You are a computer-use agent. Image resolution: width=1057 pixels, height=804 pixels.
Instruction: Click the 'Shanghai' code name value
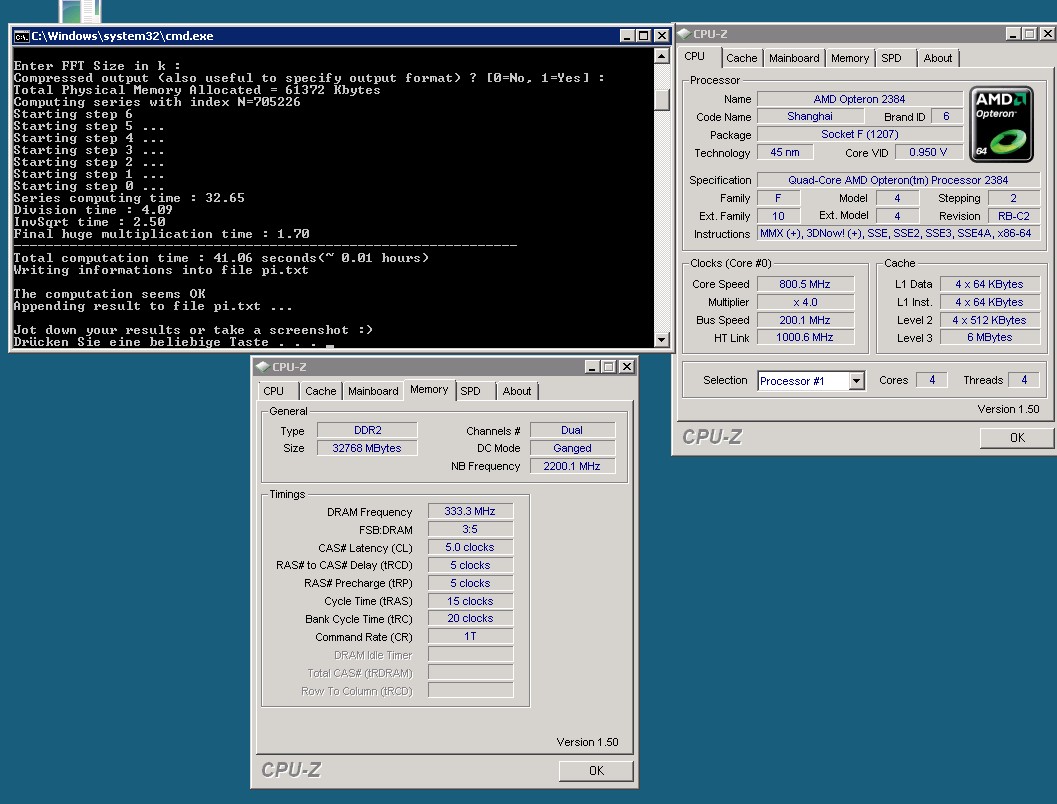click(x=810, y=117)
